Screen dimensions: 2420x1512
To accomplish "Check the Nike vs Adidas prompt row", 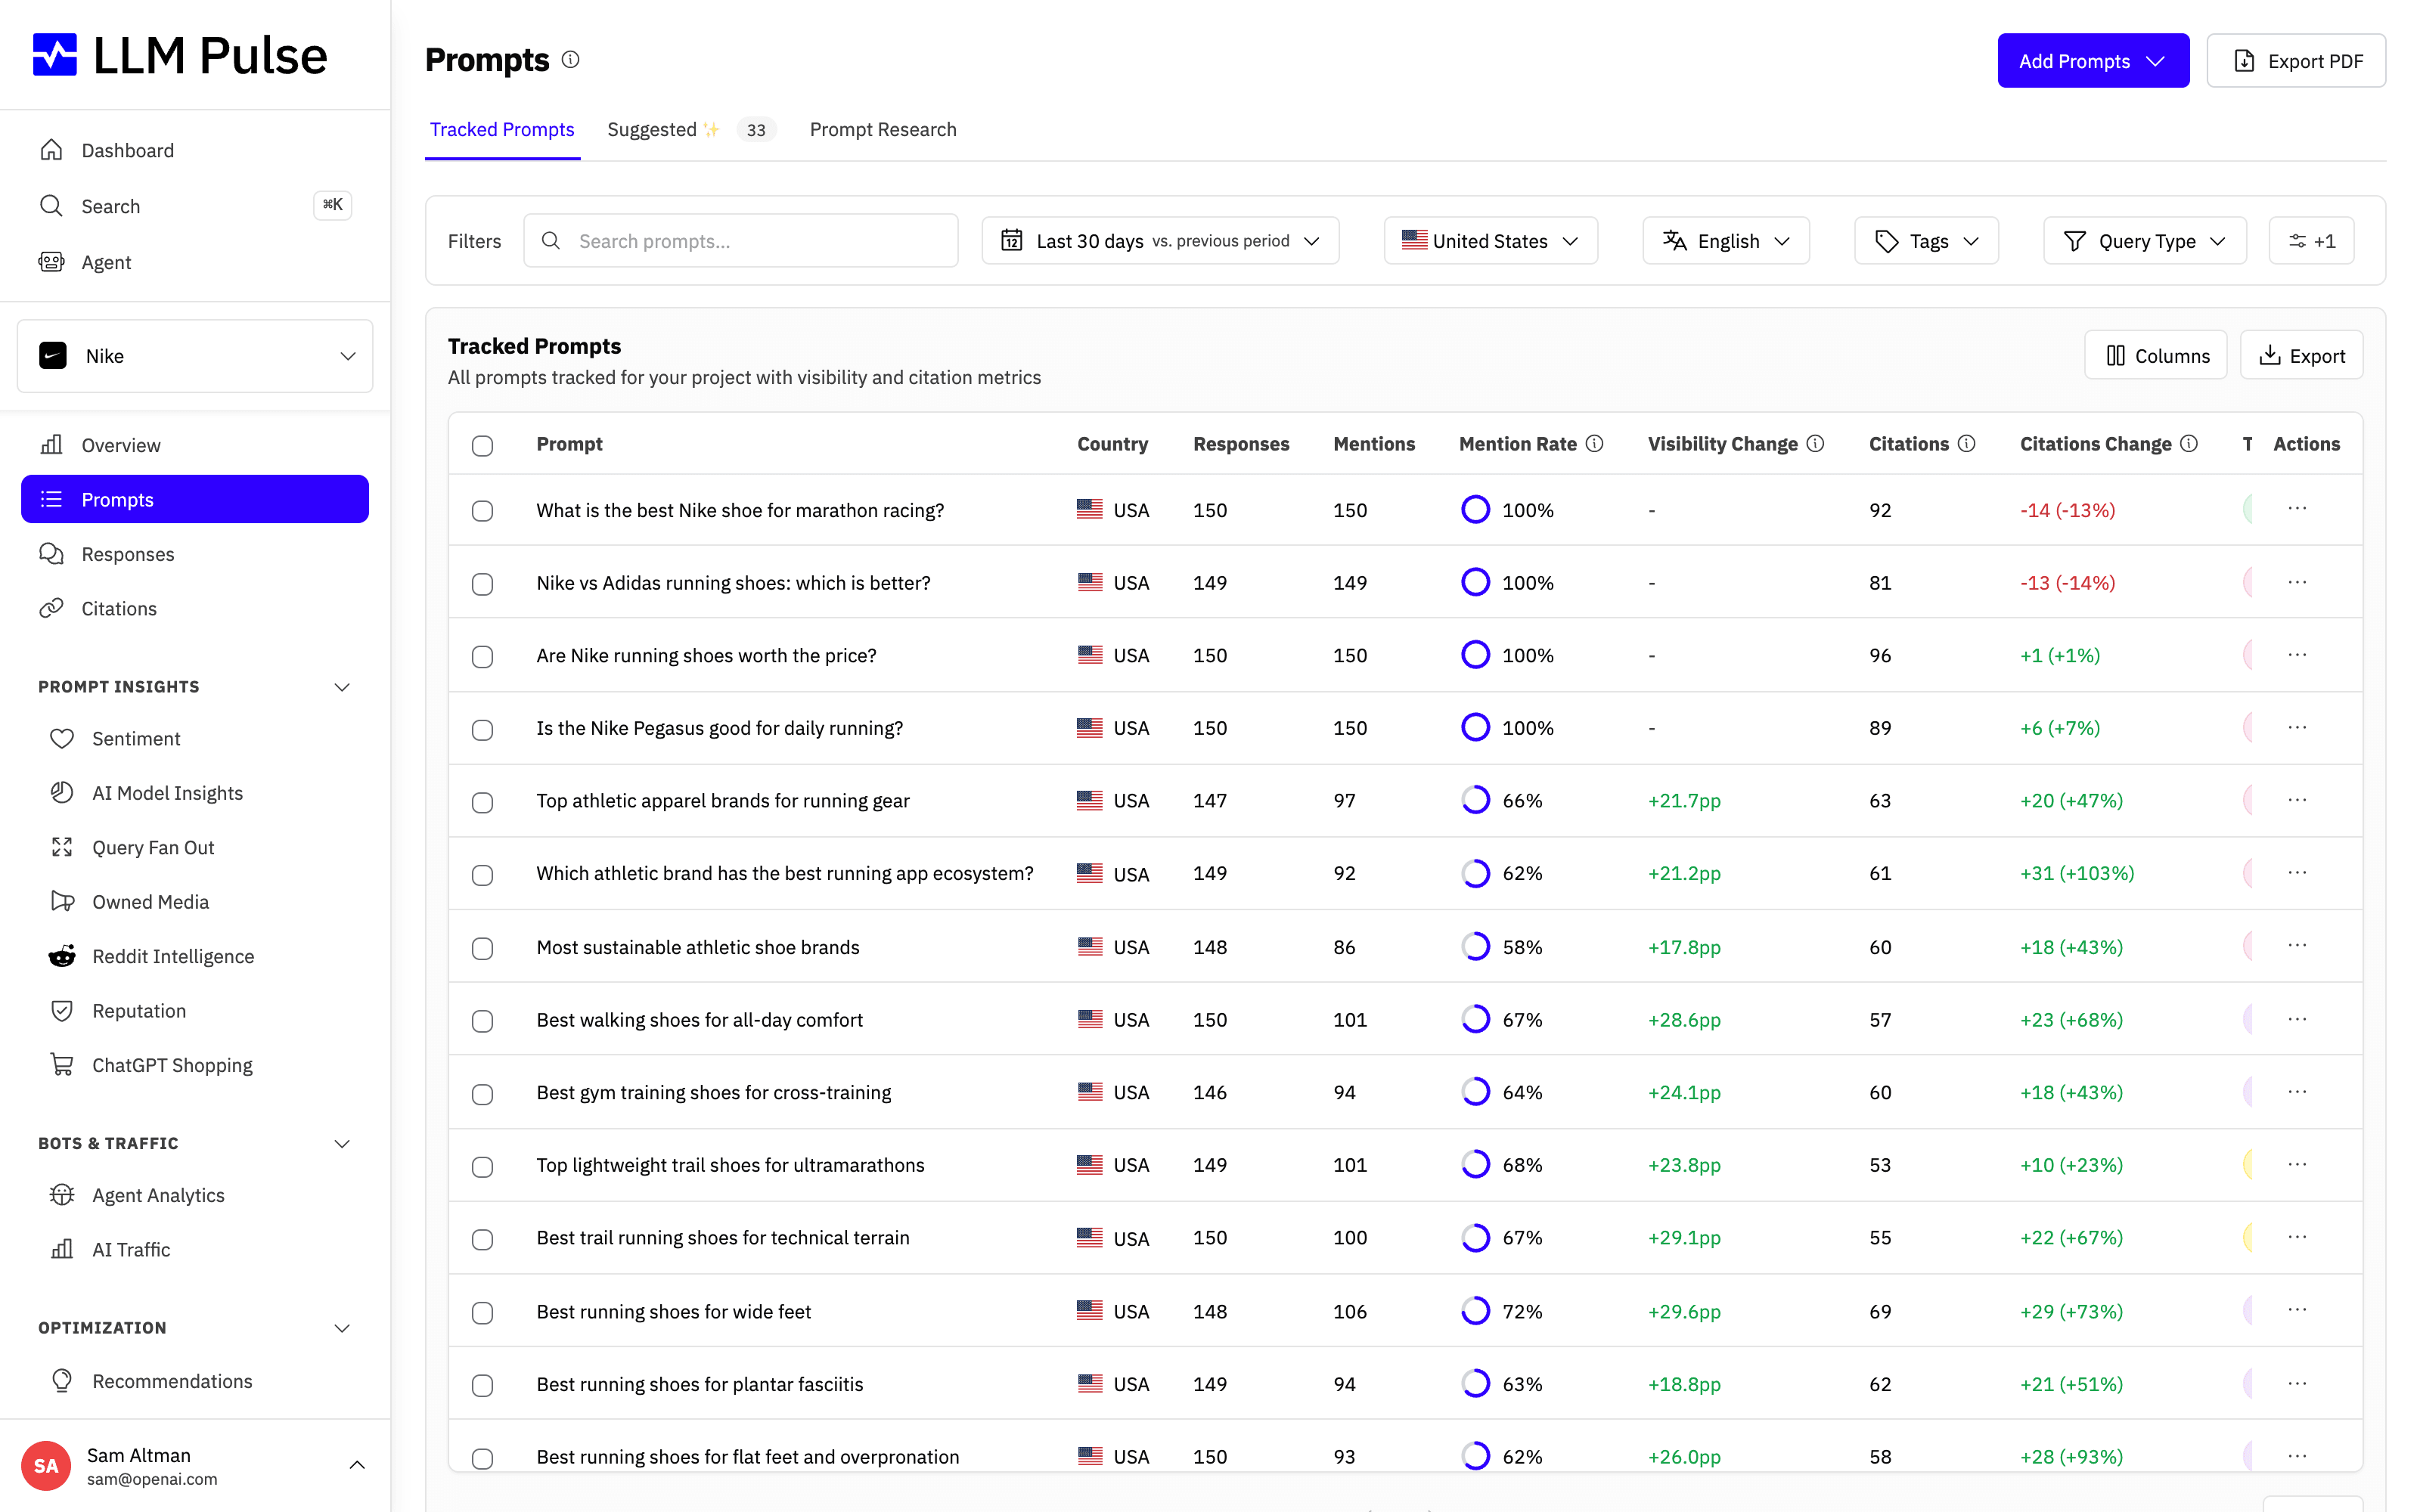I will (482, 584).
